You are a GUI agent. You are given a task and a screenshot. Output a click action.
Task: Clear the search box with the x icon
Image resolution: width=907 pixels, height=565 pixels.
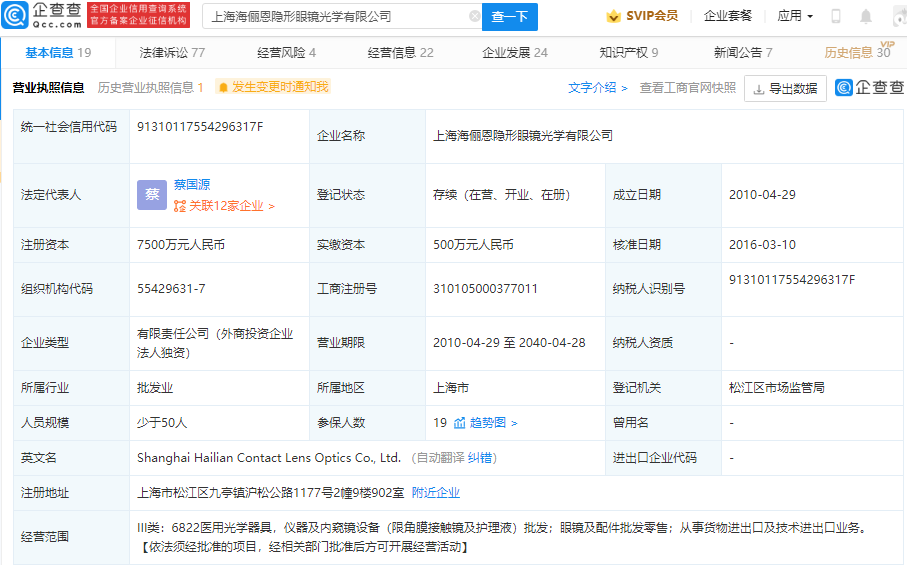tap(474, 16)
